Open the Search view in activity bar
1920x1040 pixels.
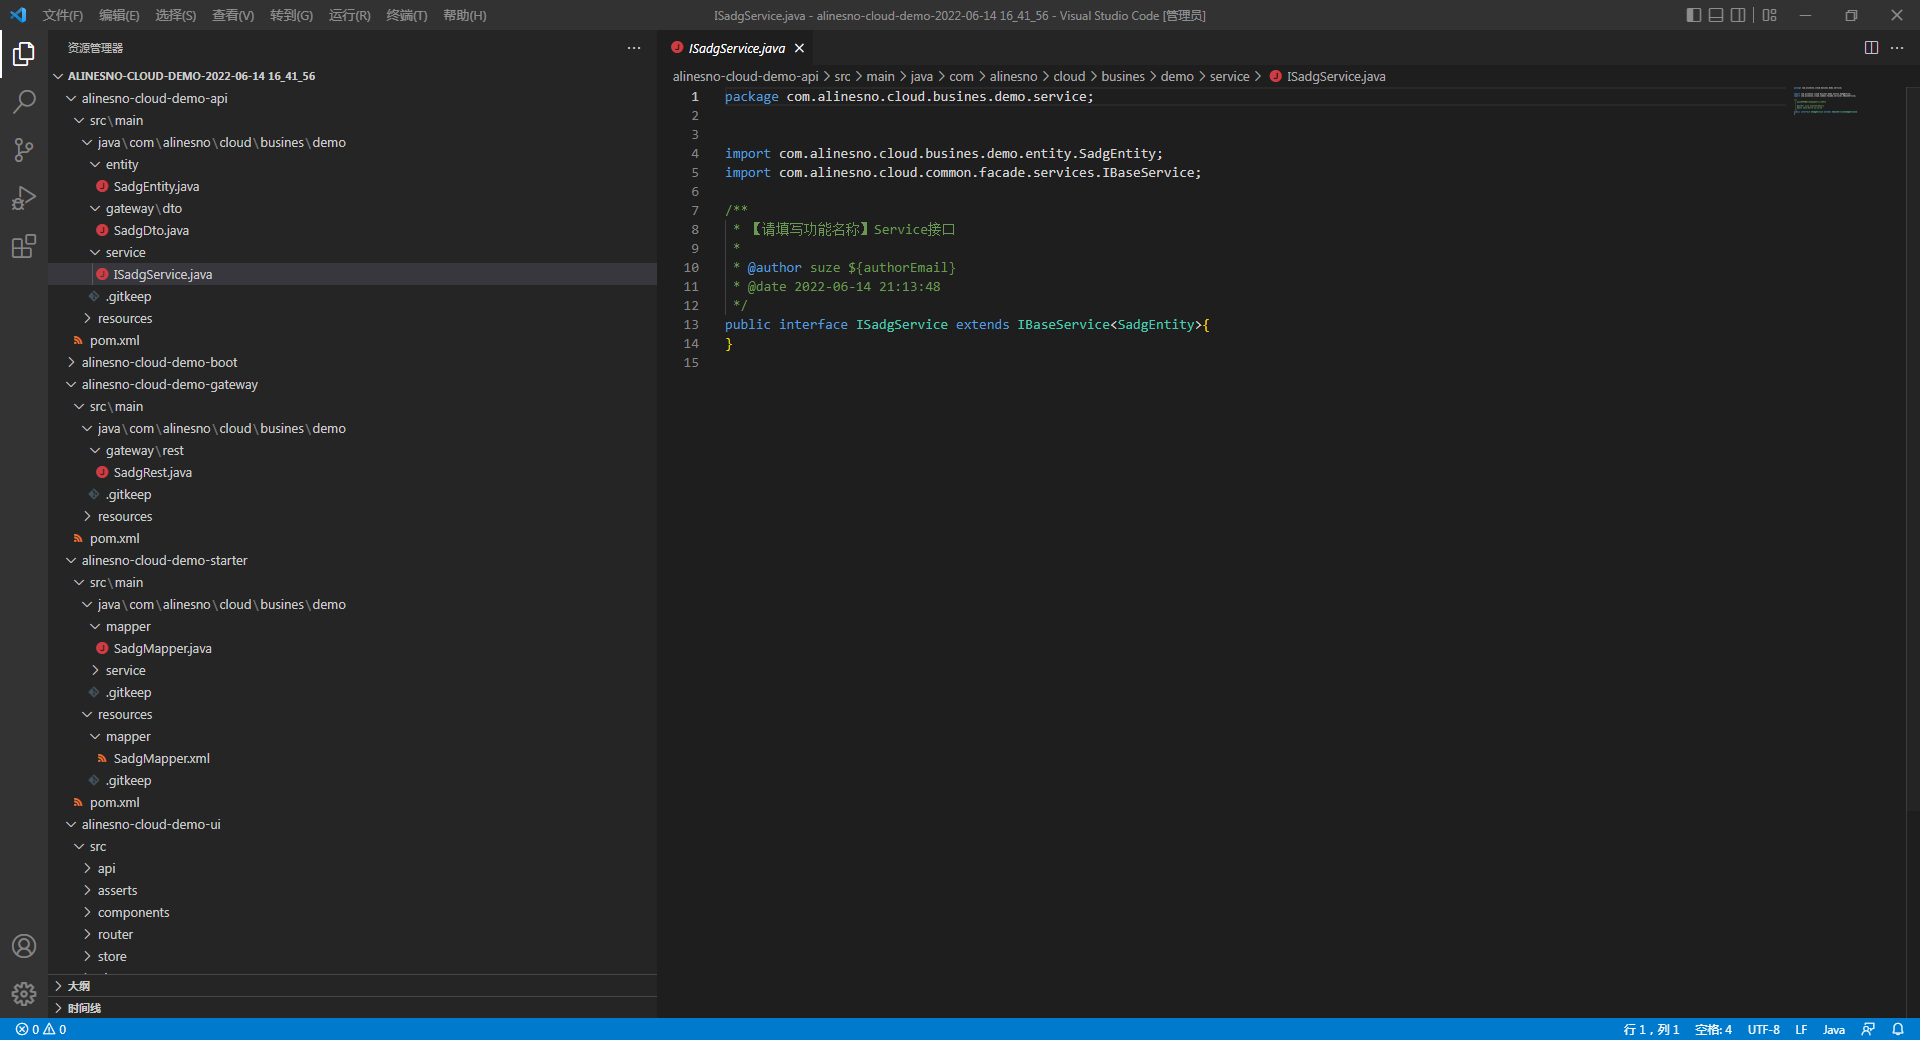pyautogui.click(x=24, y=102)
